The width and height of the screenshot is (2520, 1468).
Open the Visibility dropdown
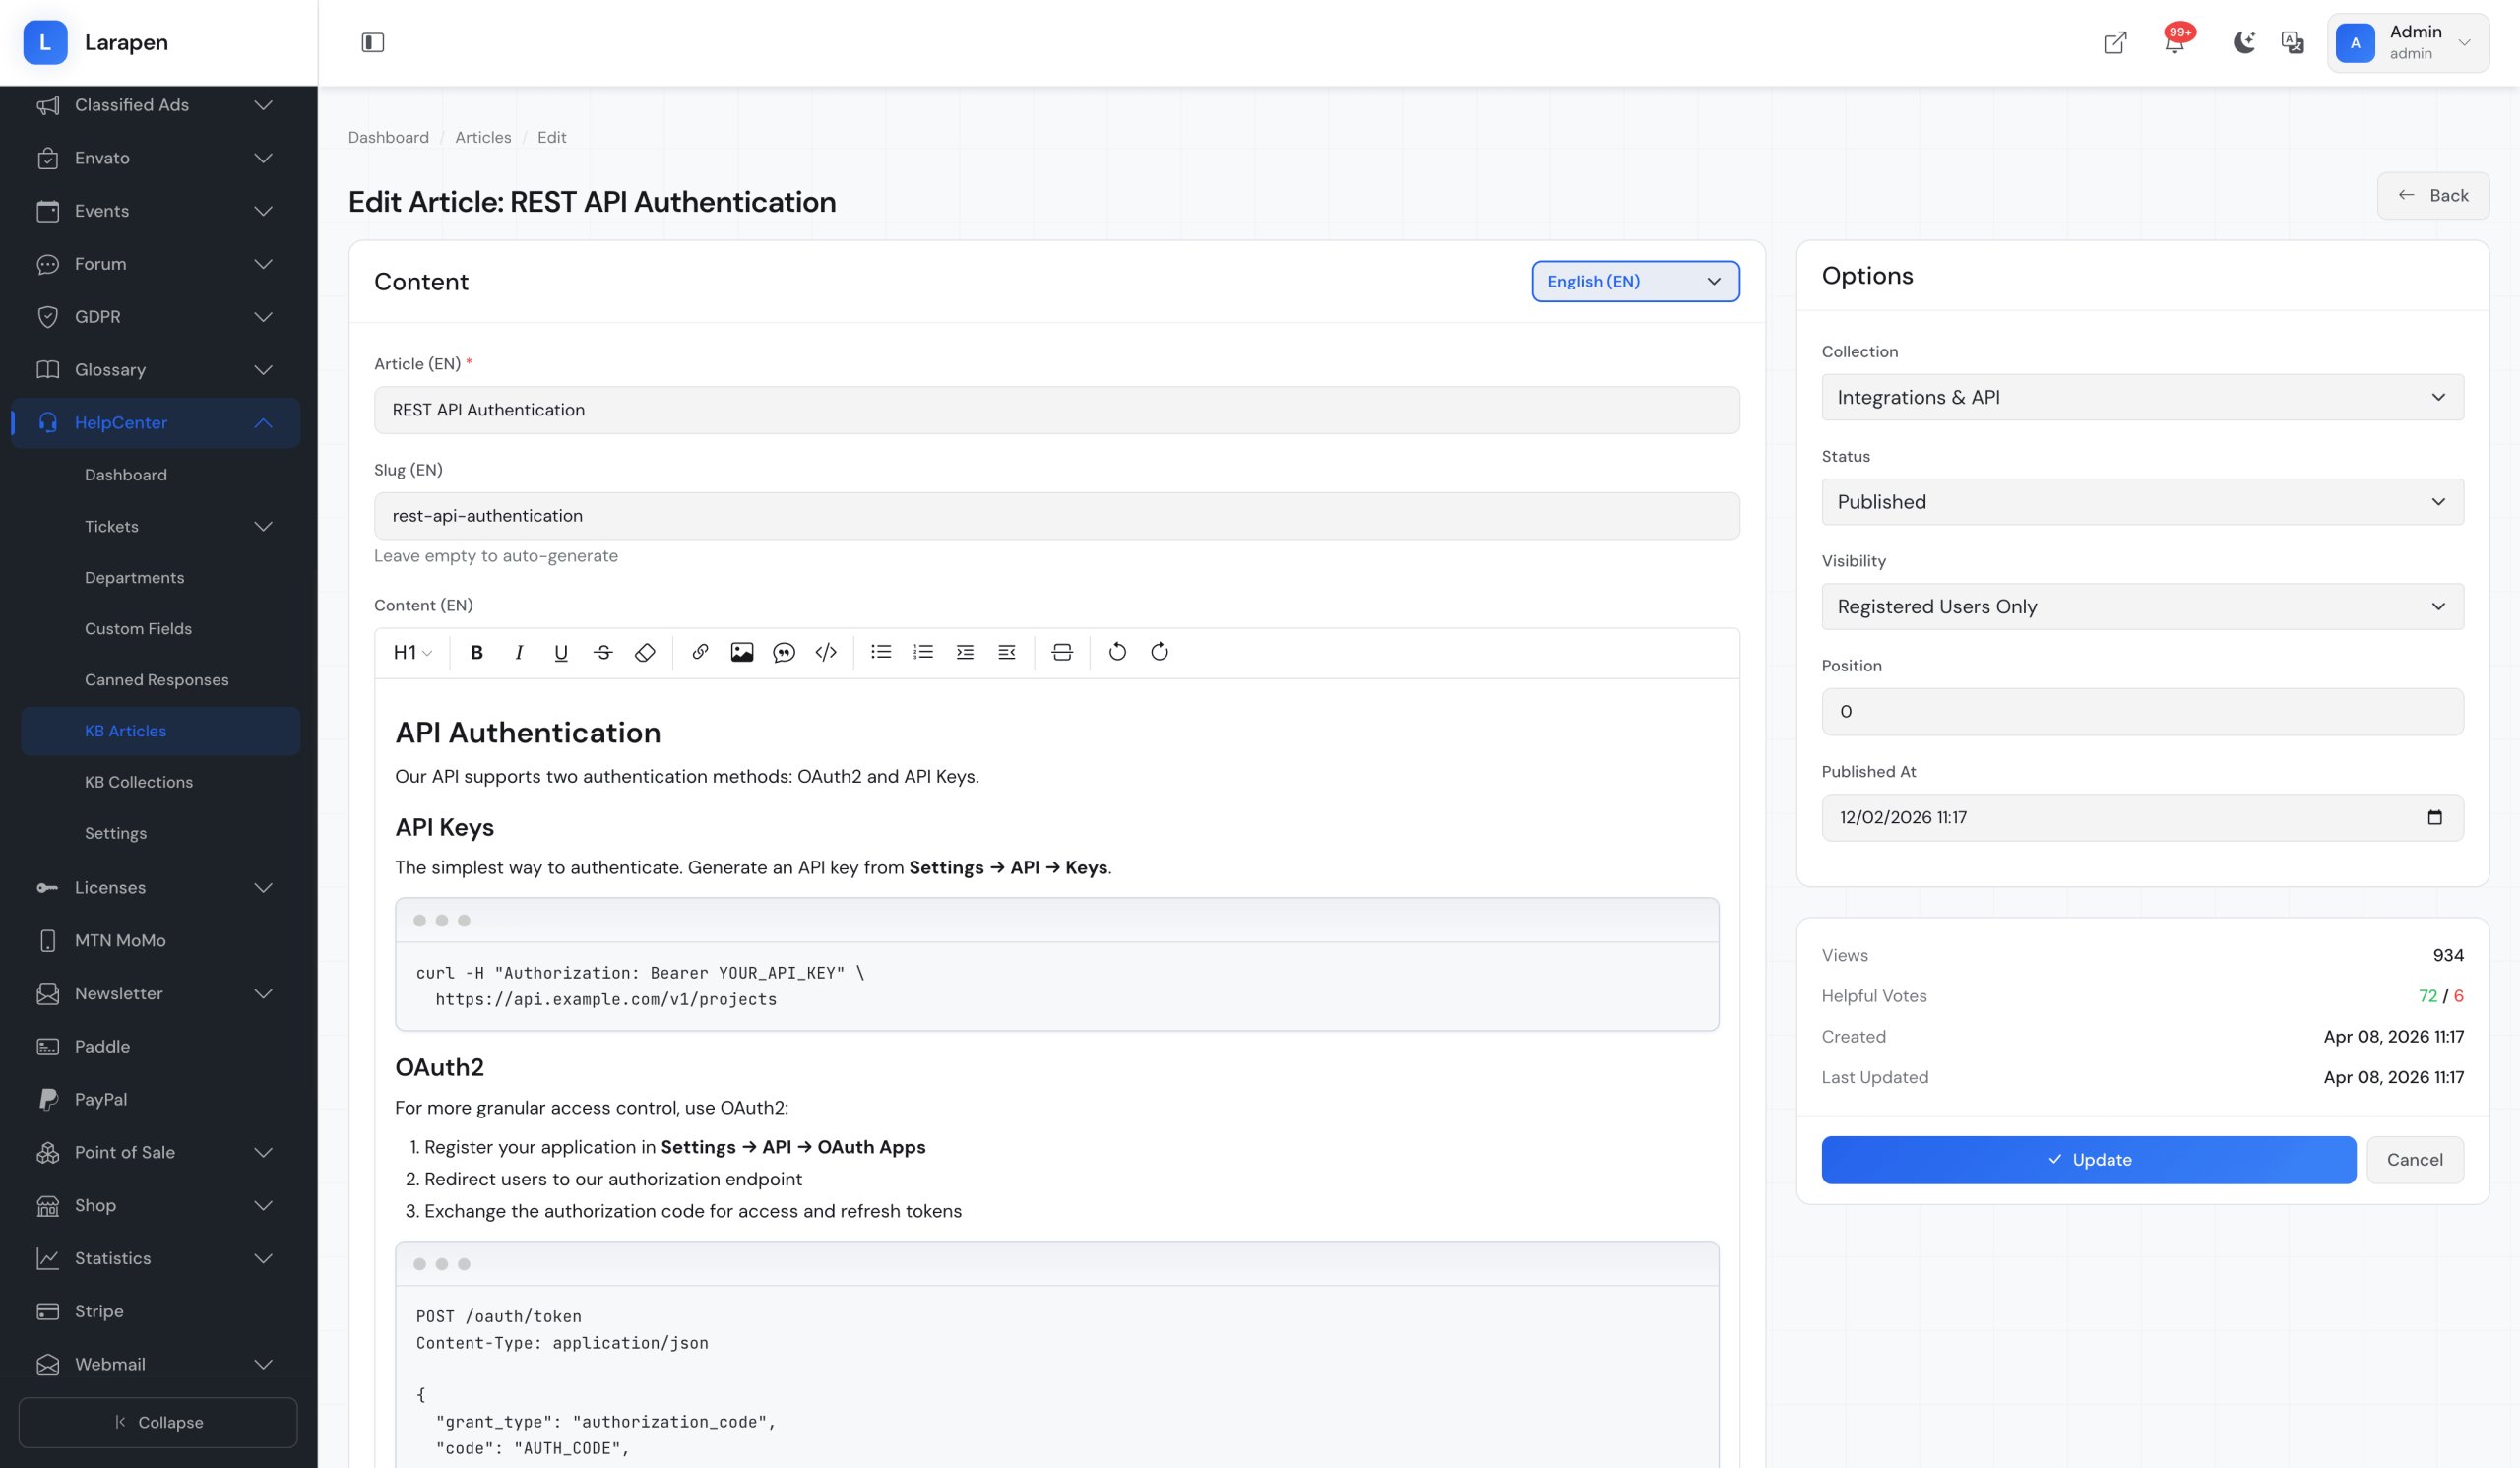pos(2142,606)
